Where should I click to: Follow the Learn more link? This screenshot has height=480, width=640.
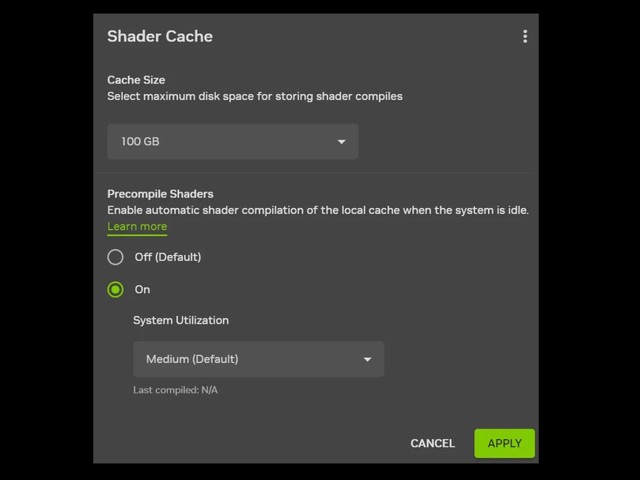click(137, 227)
